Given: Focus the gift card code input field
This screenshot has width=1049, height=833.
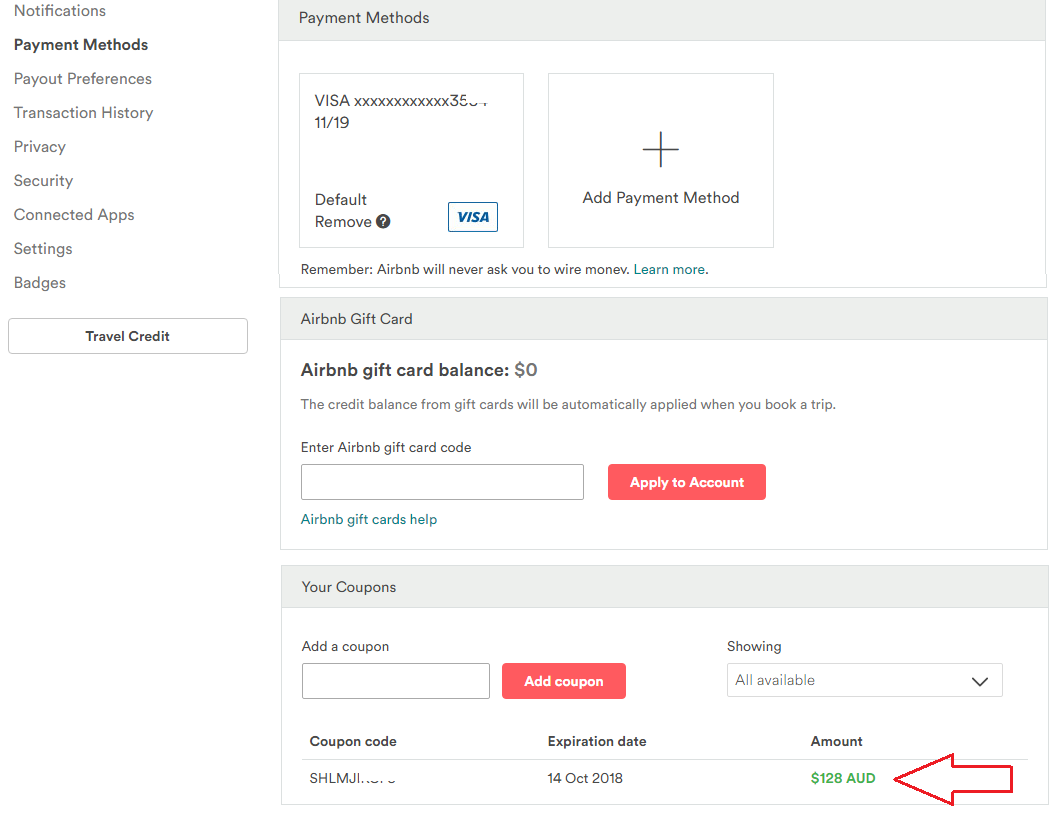Looking at the screenshot, I should click(x=442, y=482).
